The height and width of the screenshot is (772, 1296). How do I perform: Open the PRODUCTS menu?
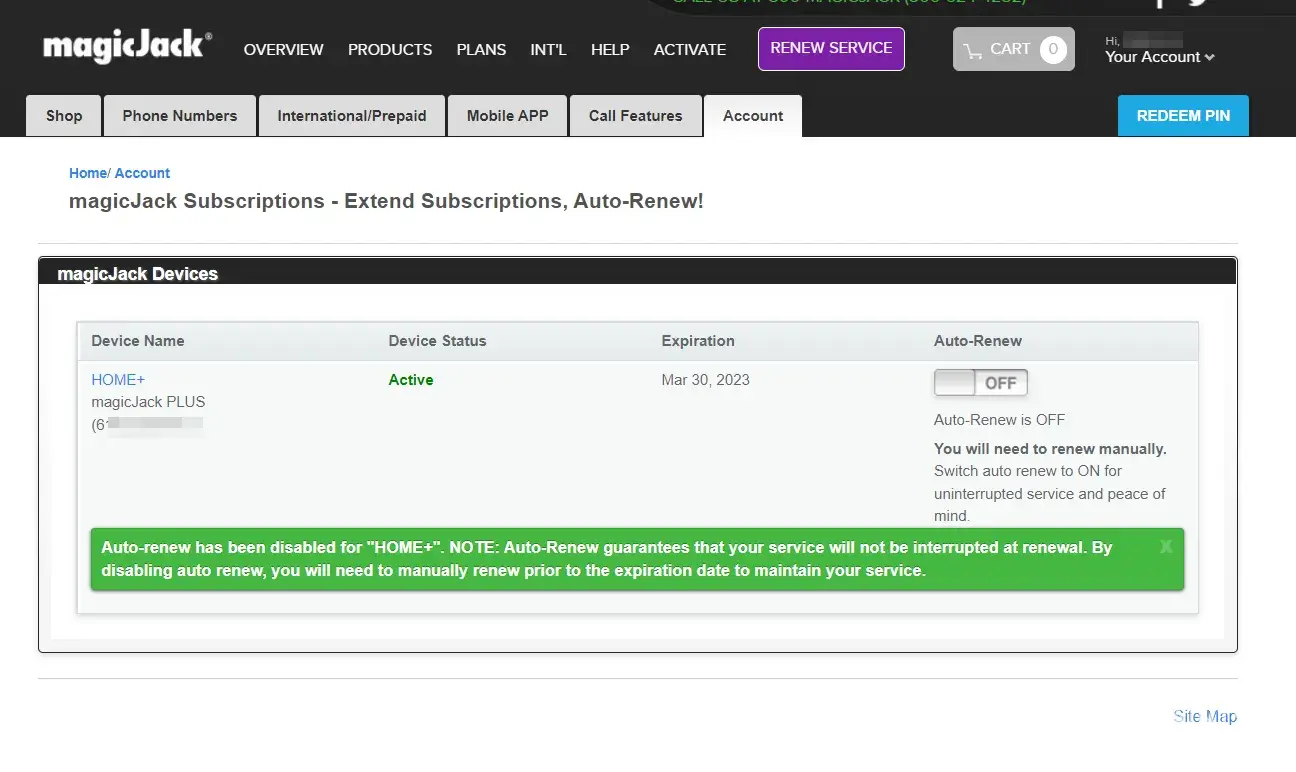(x=390, y=49)
